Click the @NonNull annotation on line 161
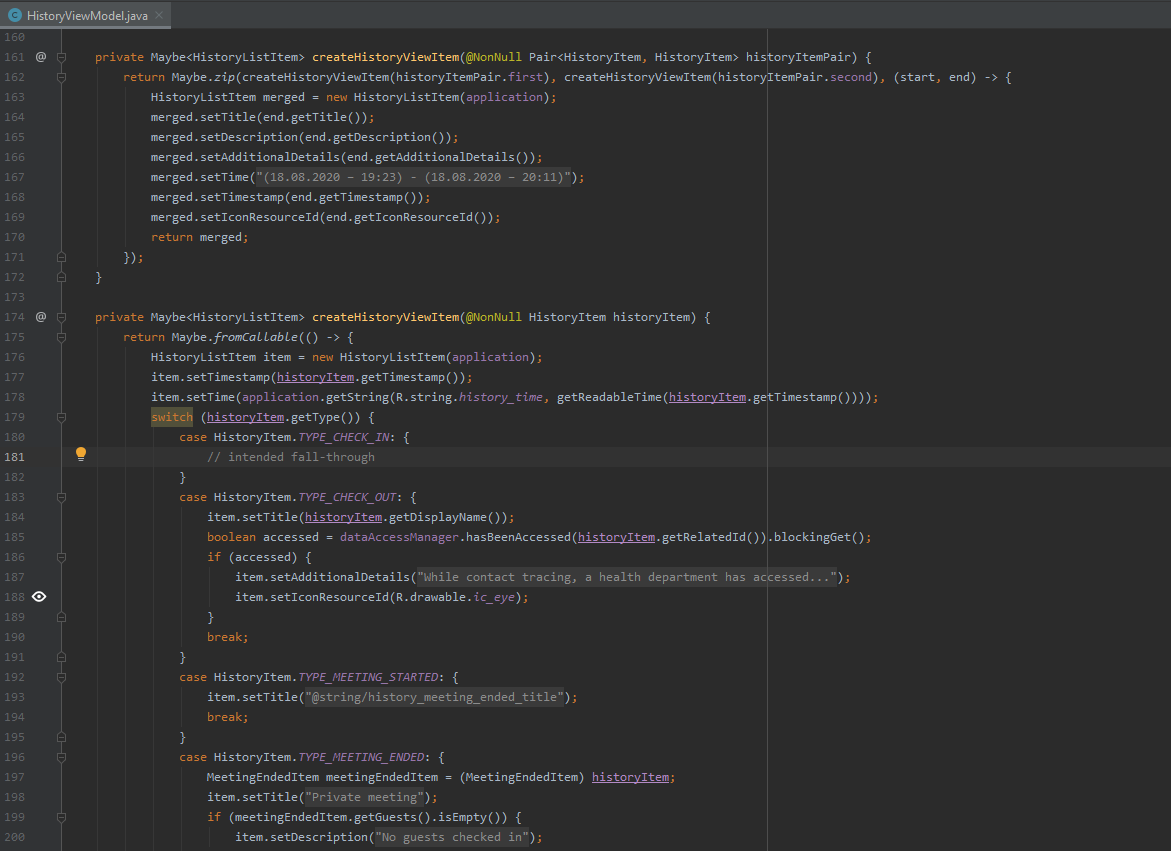The height and width of the screenshot is (851, 1171). (x=494, y=57)
